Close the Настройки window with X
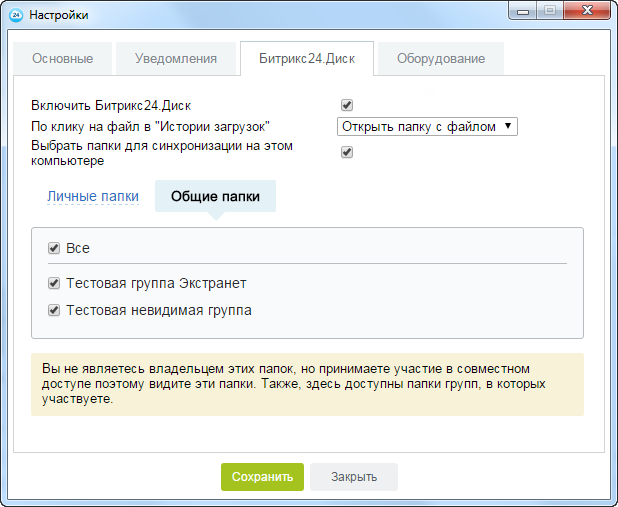618x507 pixels. point(587,11)
